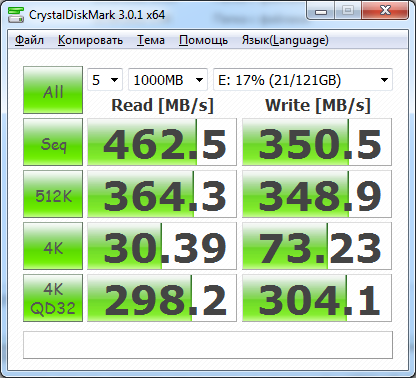Expand the drive selector showing E: 17%
The height and width of the screenshot is (378, 416).
tap(303, 80)
